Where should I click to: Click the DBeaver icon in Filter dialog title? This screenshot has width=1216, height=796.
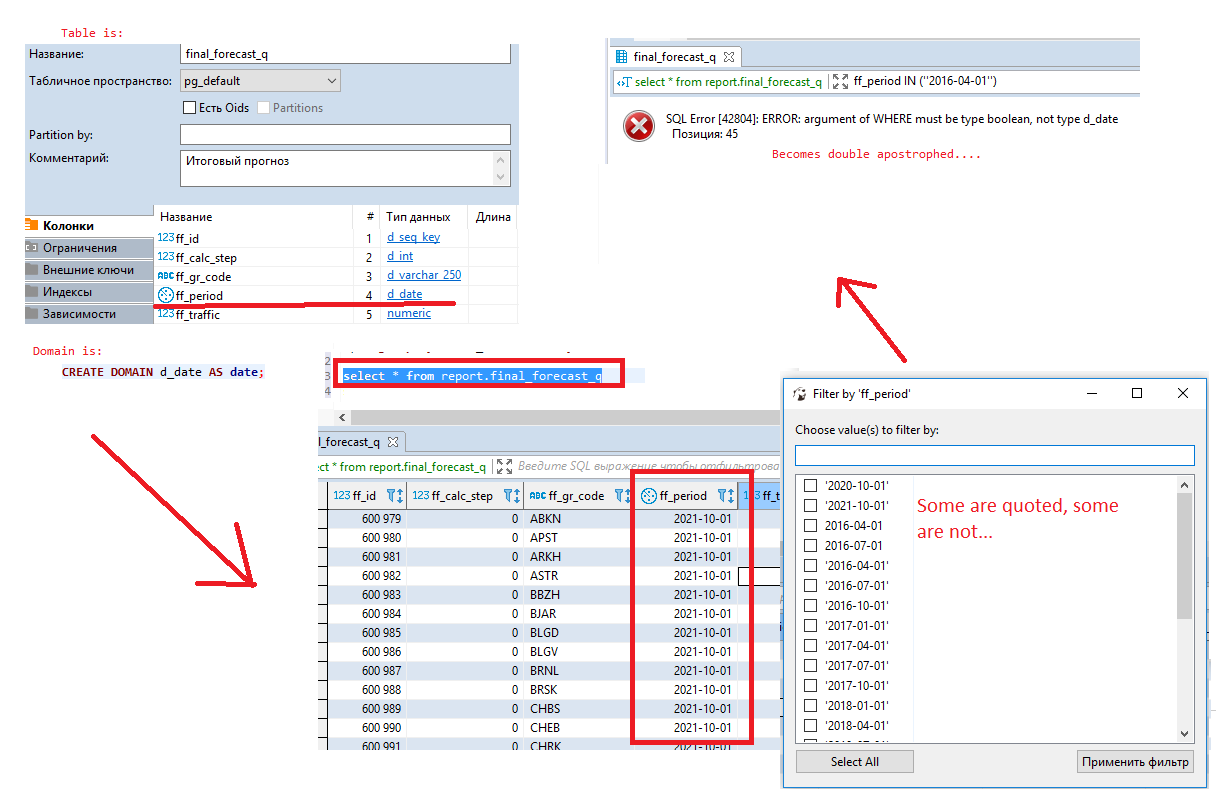[x=800, y=394]
